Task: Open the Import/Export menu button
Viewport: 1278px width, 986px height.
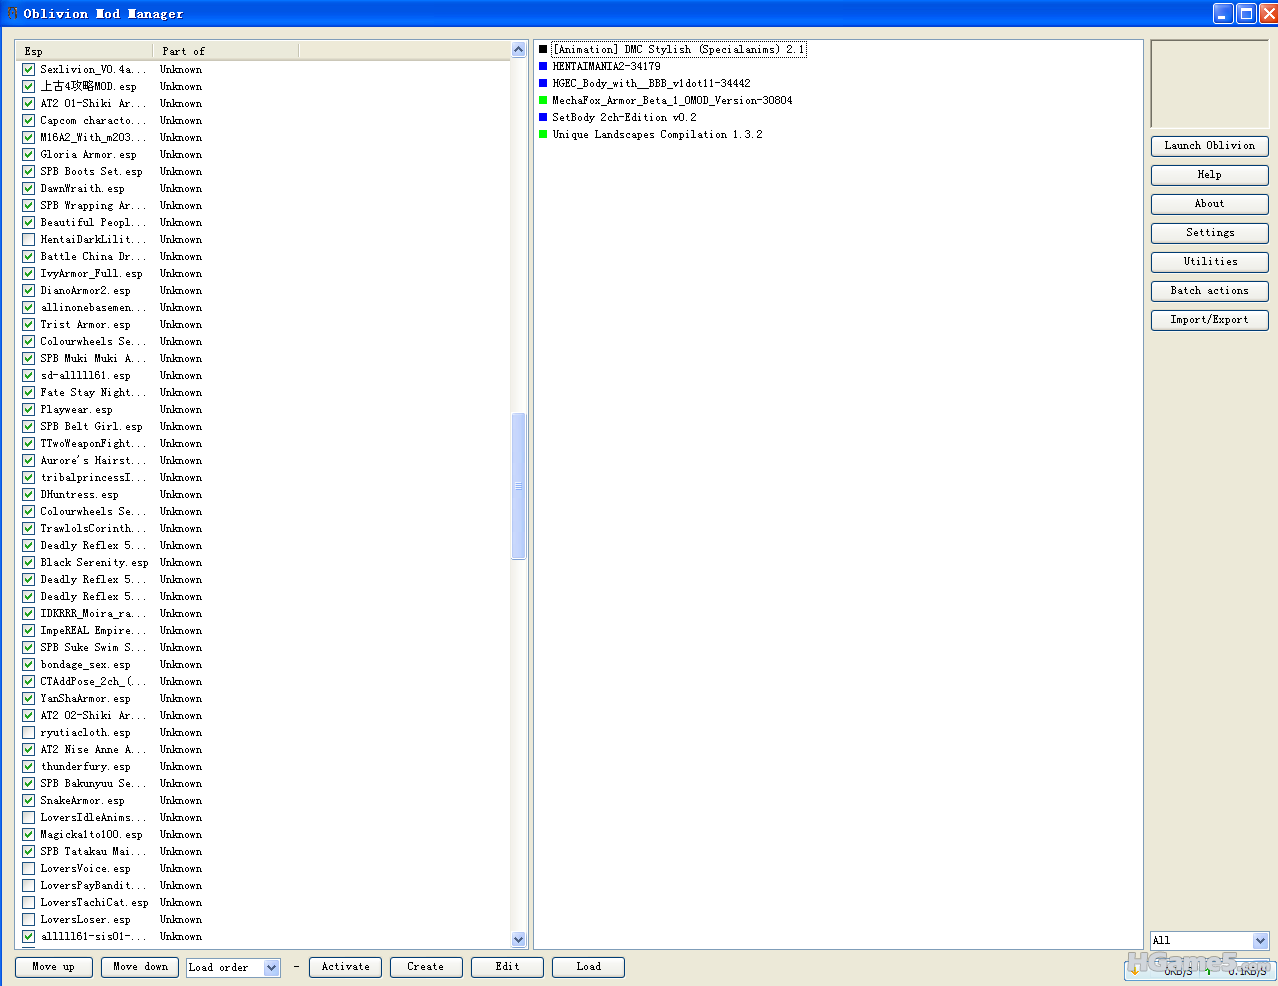Action: [x=1209, y=320]
